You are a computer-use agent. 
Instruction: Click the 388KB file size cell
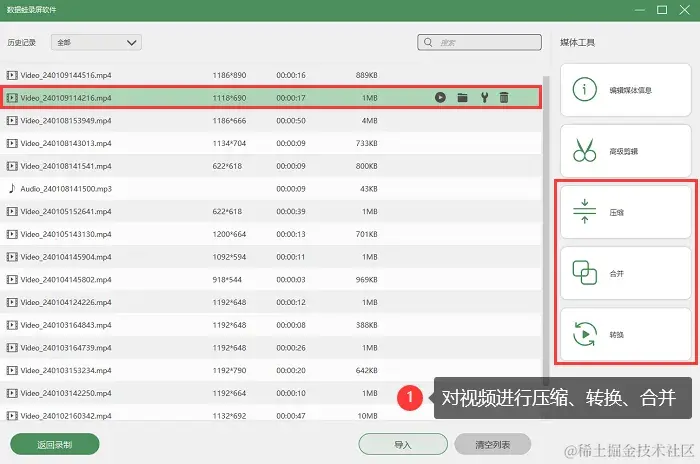367,325
